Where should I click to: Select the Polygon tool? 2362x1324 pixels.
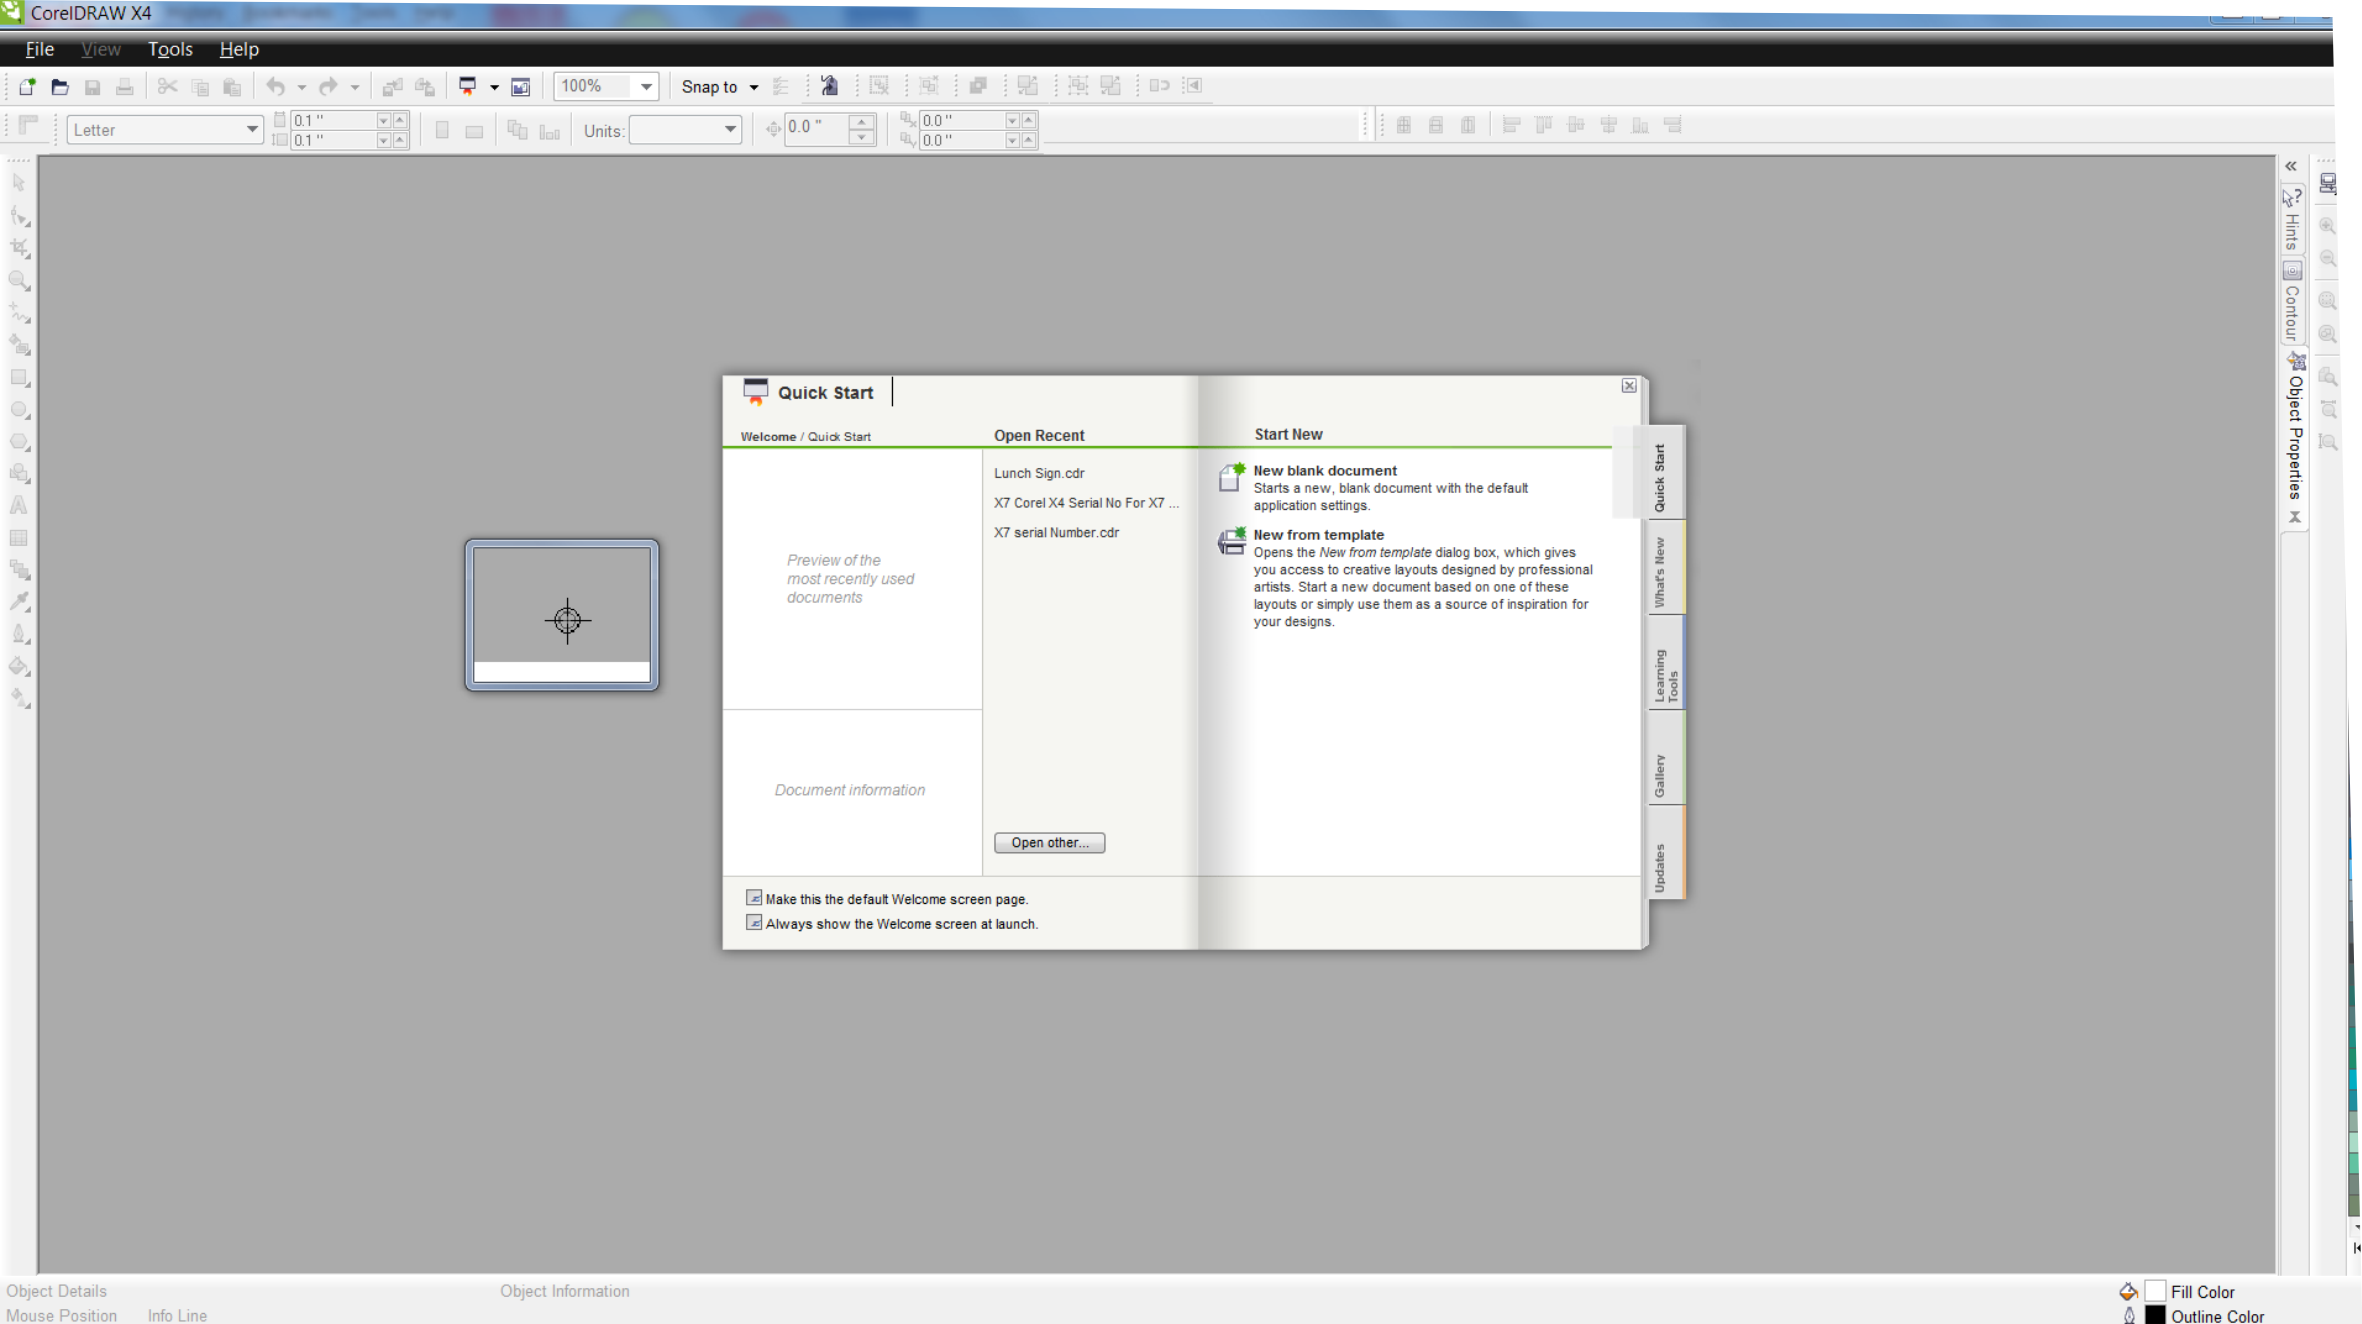(19, 442)
